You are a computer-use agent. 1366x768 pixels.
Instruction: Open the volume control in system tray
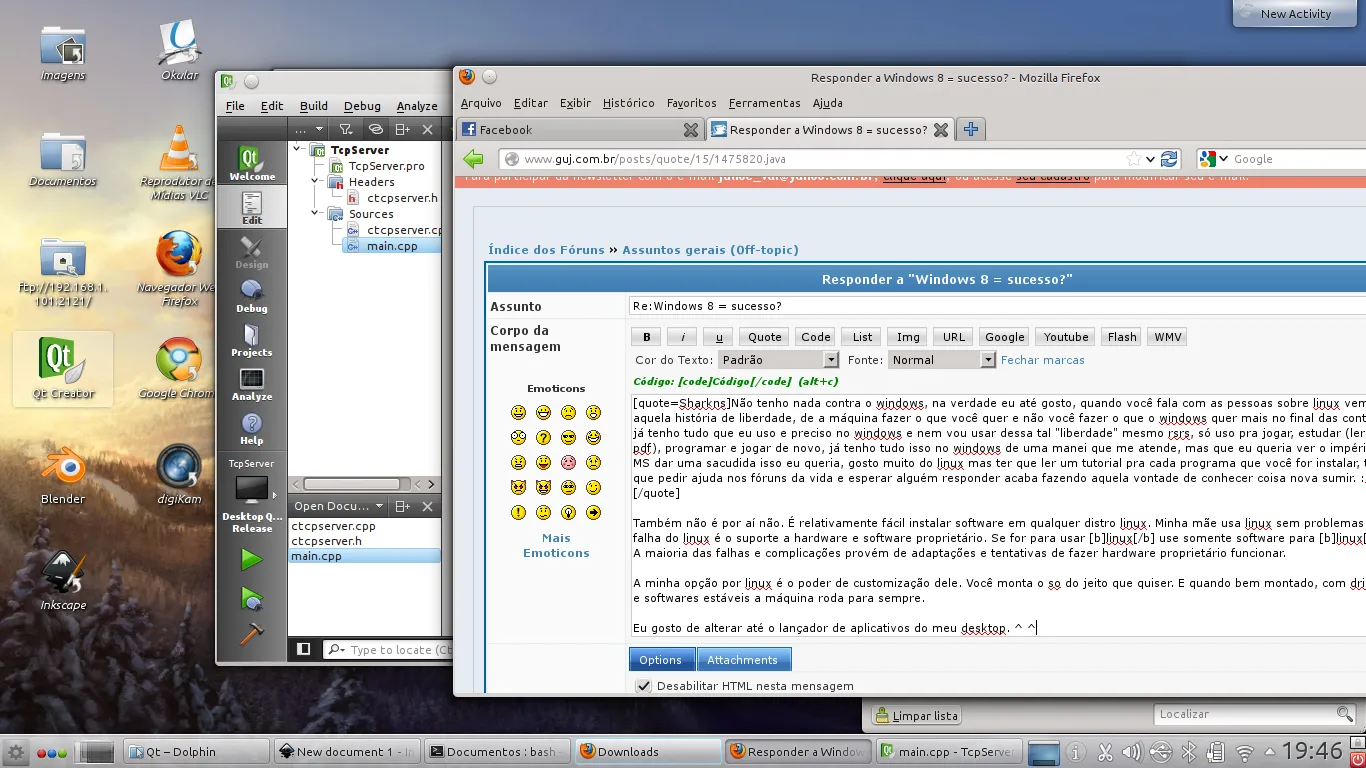coord(1133,752)
